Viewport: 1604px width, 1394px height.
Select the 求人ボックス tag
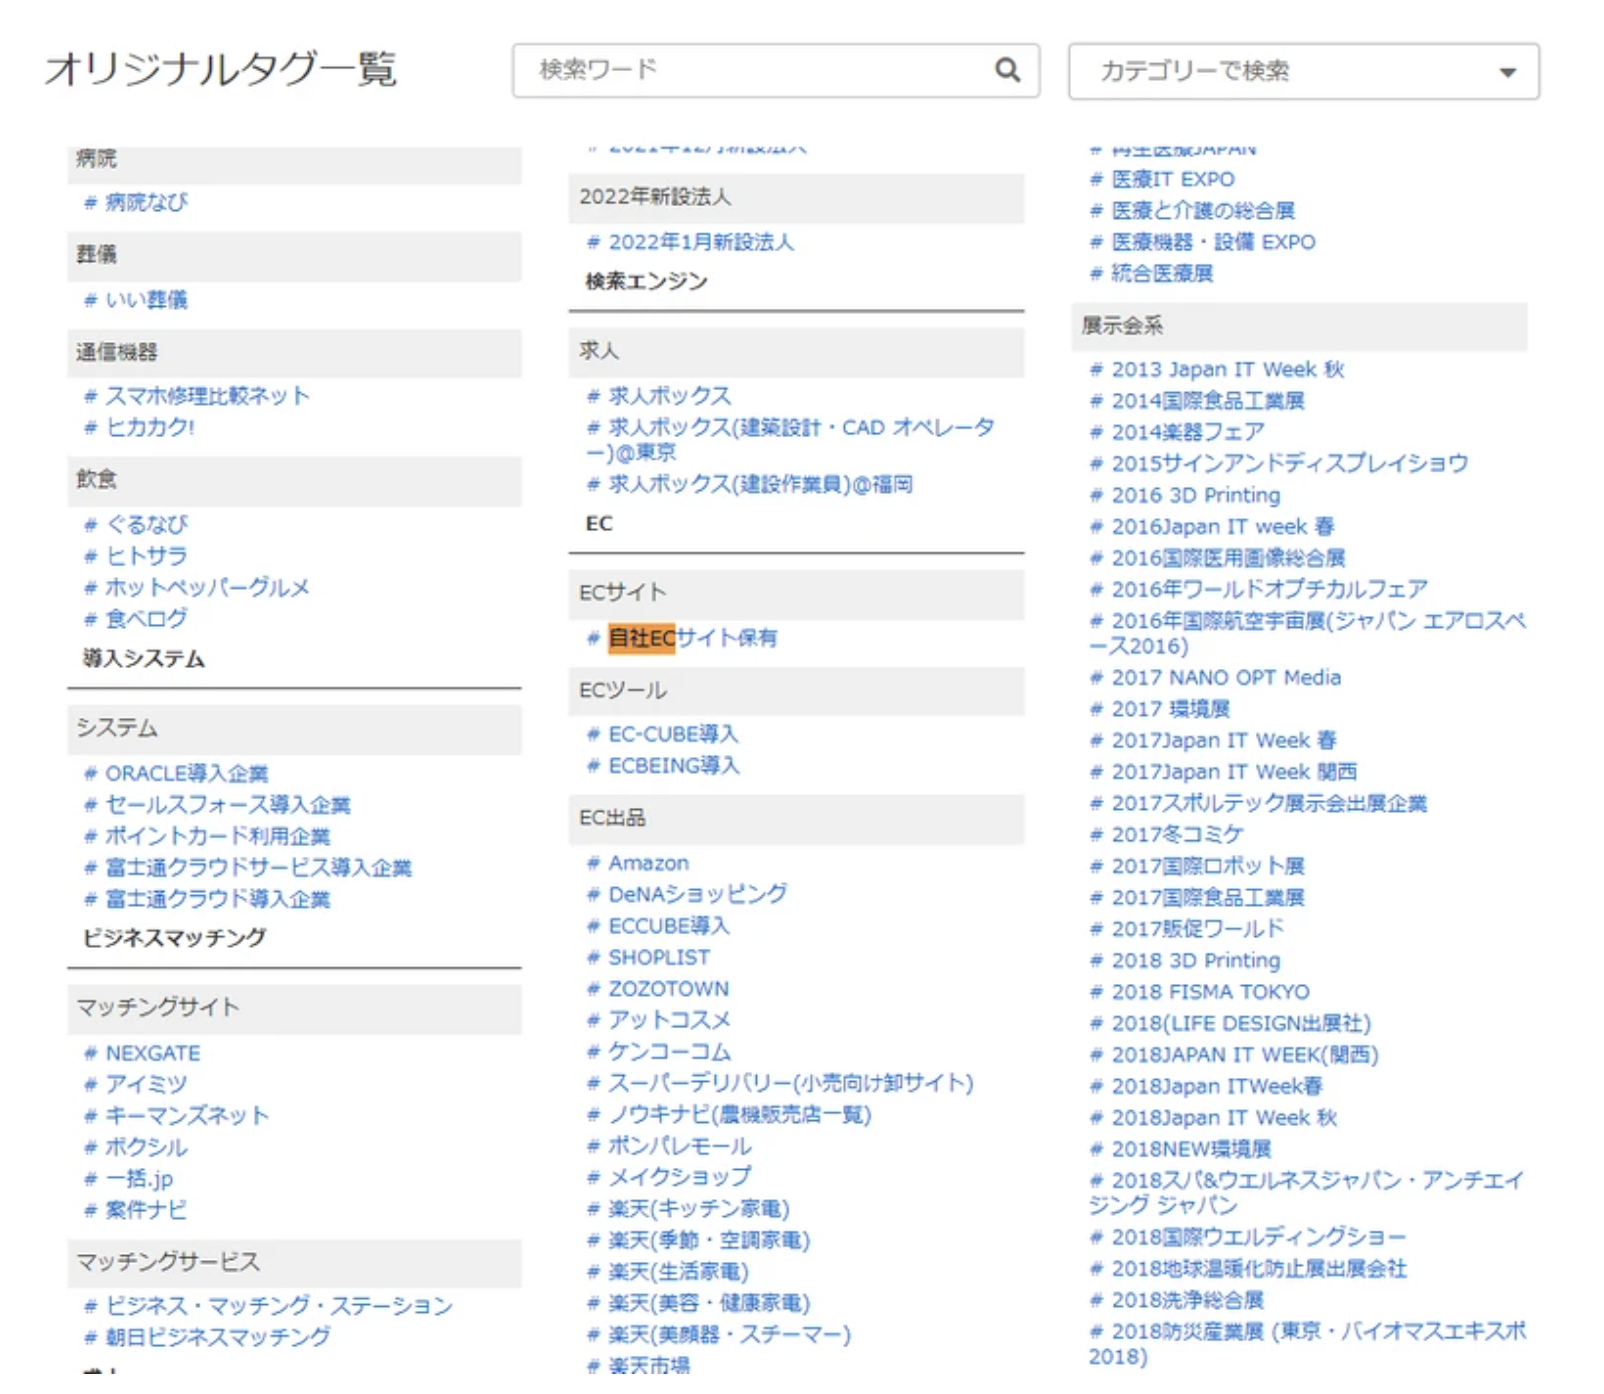click(x=666, y=395)
